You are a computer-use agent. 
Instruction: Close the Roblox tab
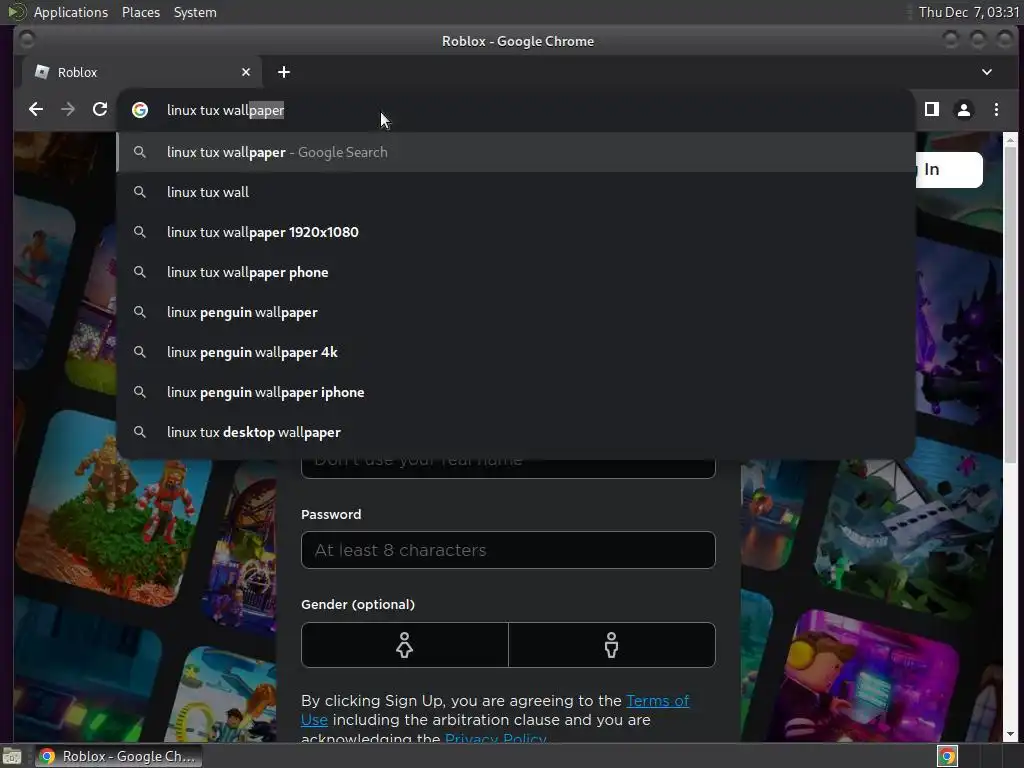pos(246,72)
